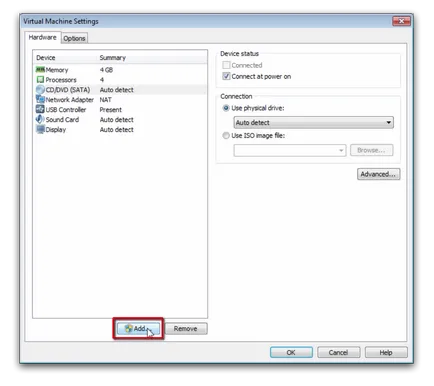Open the Auto detect drive dropdown
Screen dimensions: 434x386
[313, 122]
